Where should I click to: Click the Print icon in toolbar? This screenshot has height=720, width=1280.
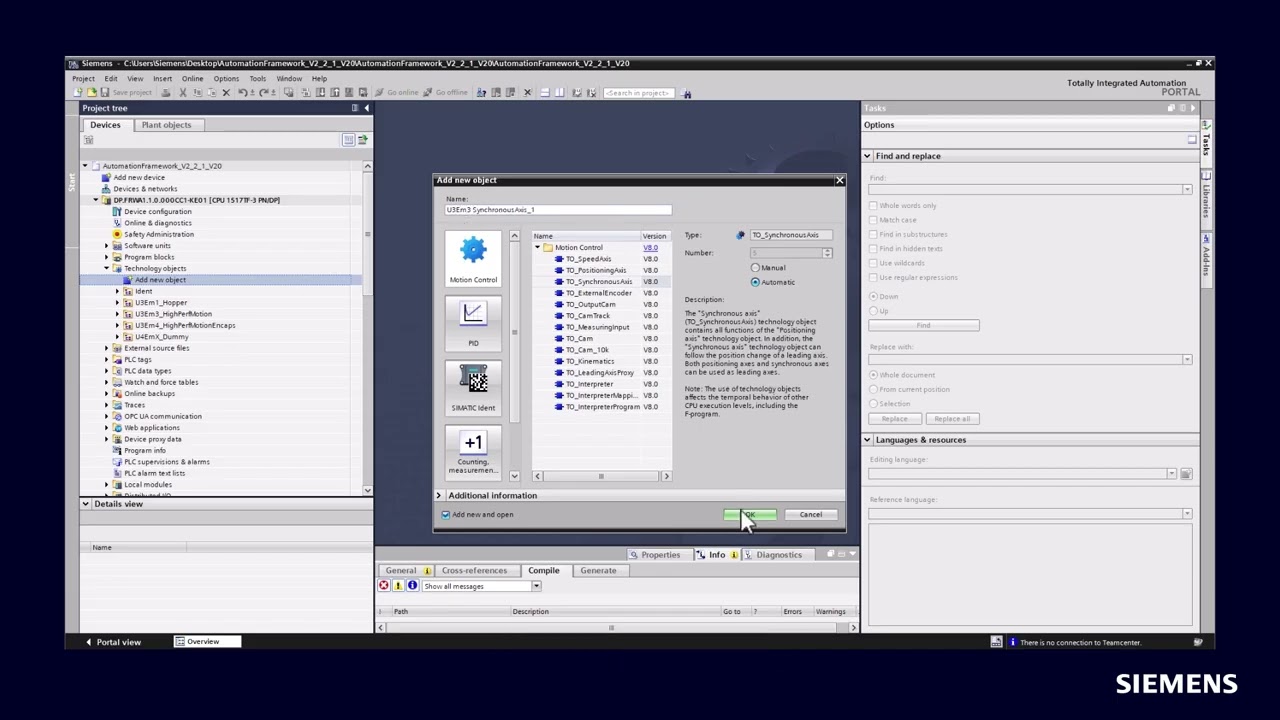(x=166, y=93)
